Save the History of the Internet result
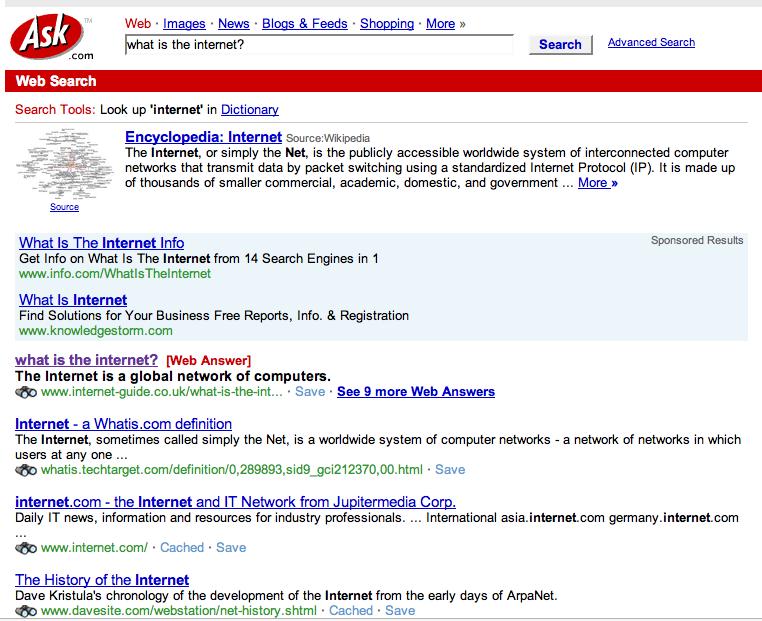The width and height of the screenshot is (762, 621). click(400, 611)
